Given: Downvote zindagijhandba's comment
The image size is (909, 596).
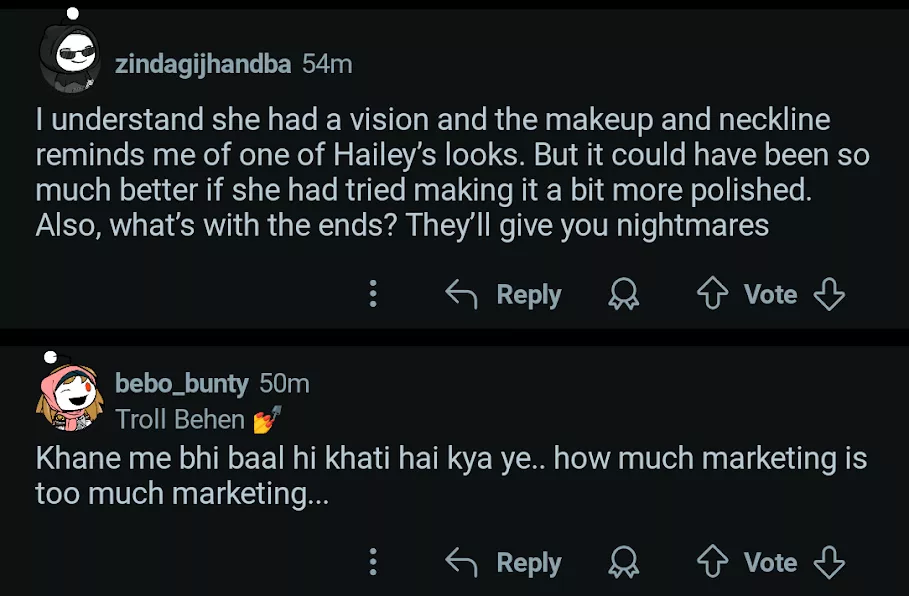Looking at the screenshot, I should (830, 294).
